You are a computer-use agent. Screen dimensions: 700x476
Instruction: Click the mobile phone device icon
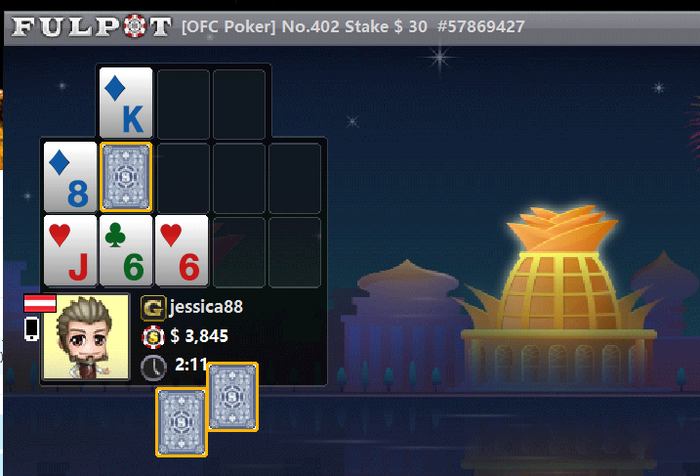(x=32, y=329)
